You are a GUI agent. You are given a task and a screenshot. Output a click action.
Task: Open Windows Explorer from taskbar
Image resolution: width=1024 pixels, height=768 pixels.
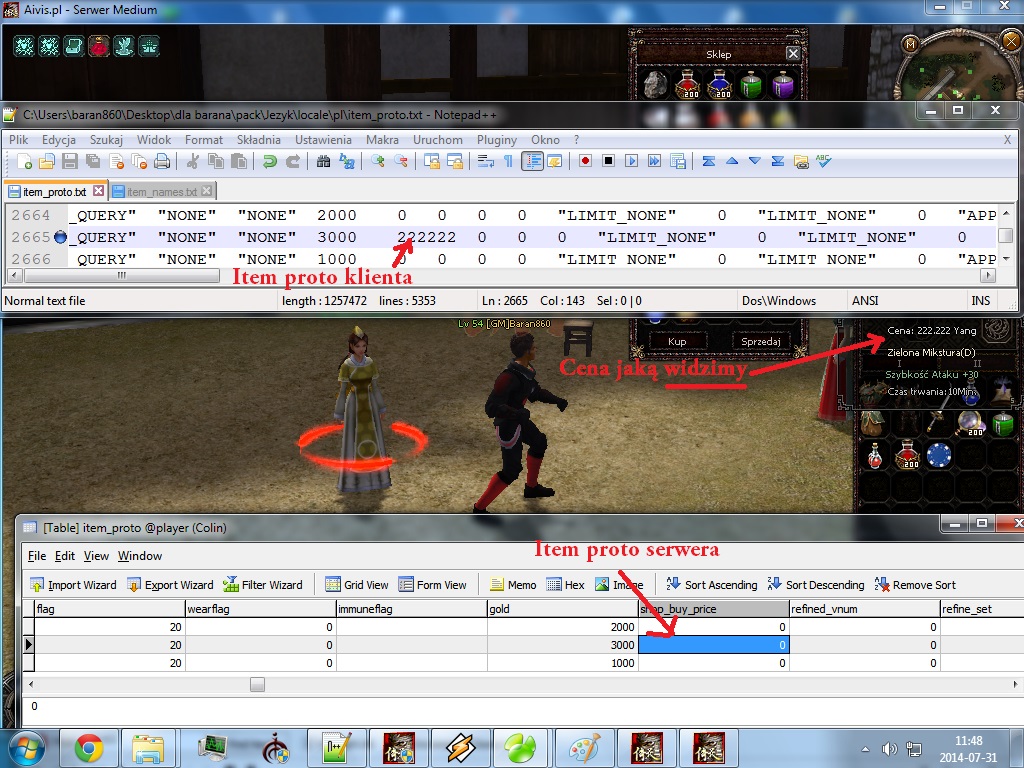149,748
